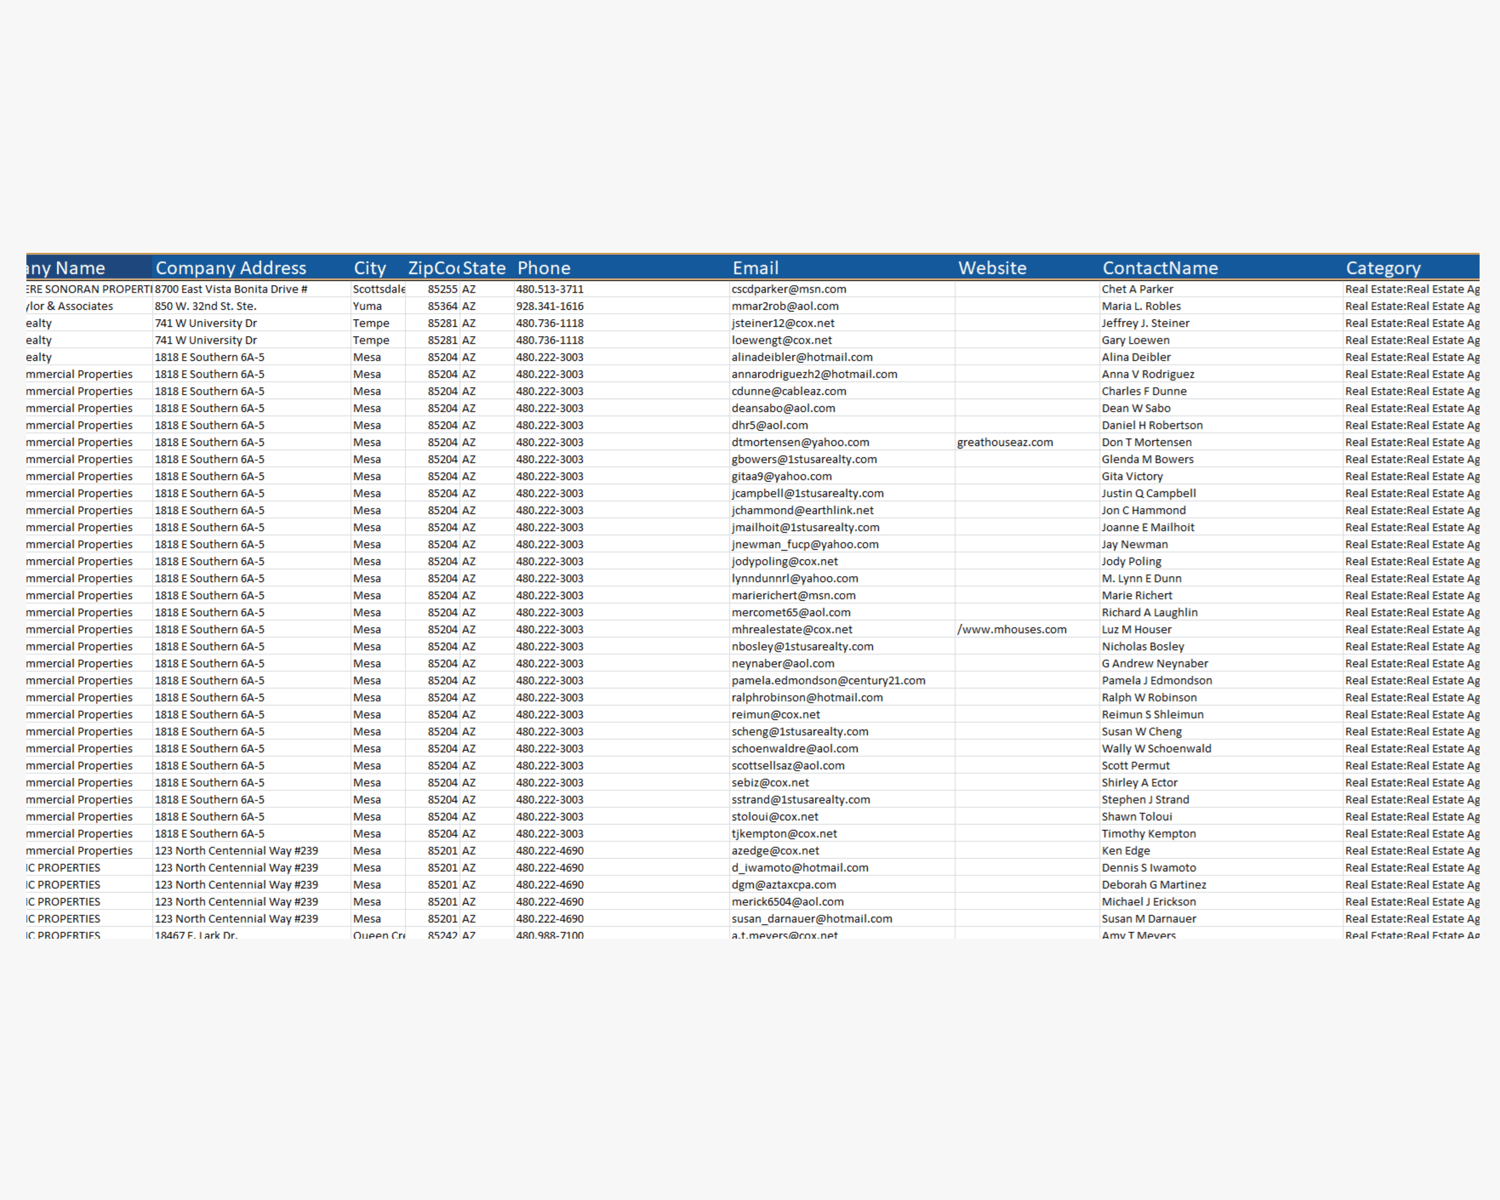
Task: Select city cell Scottsdale
Action: coord(379,289)
